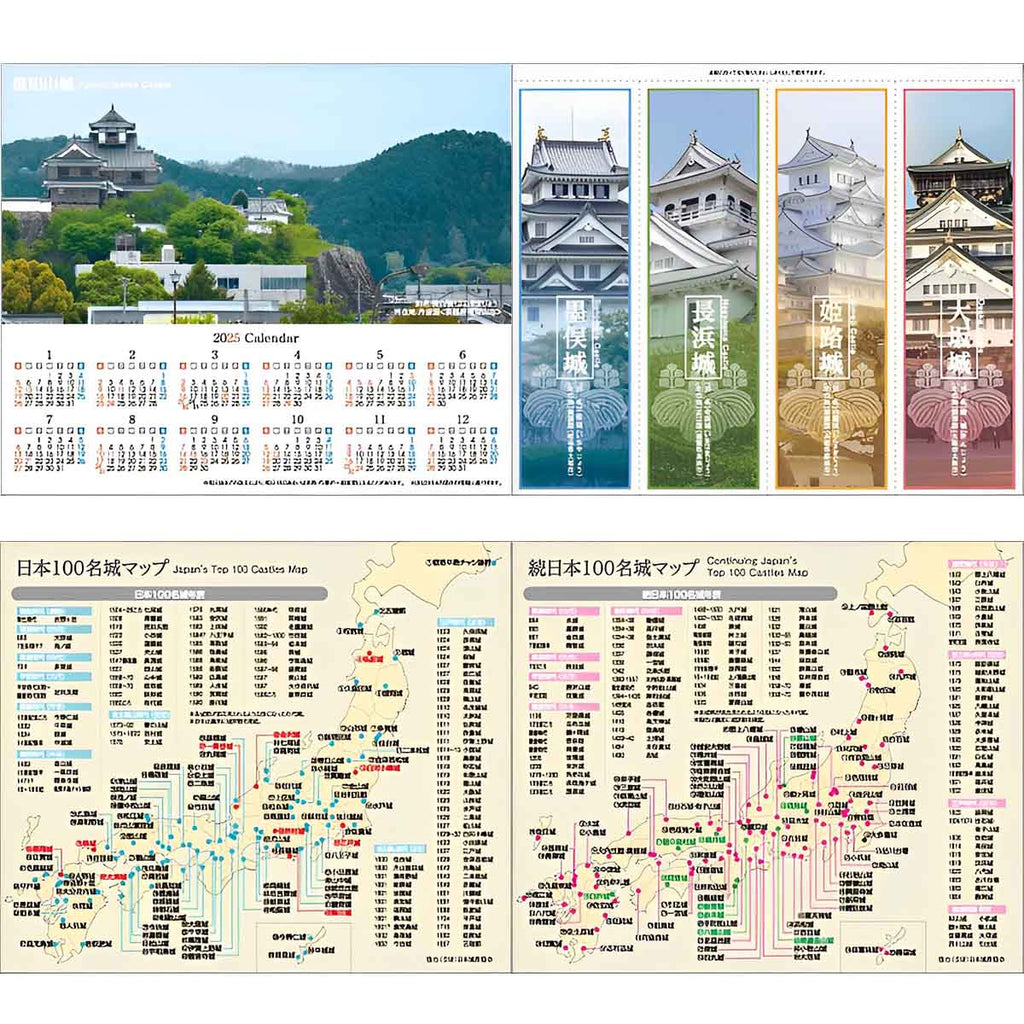Click the 2025 Calendar heading
1024x1024 pixels.
[255, 337]
